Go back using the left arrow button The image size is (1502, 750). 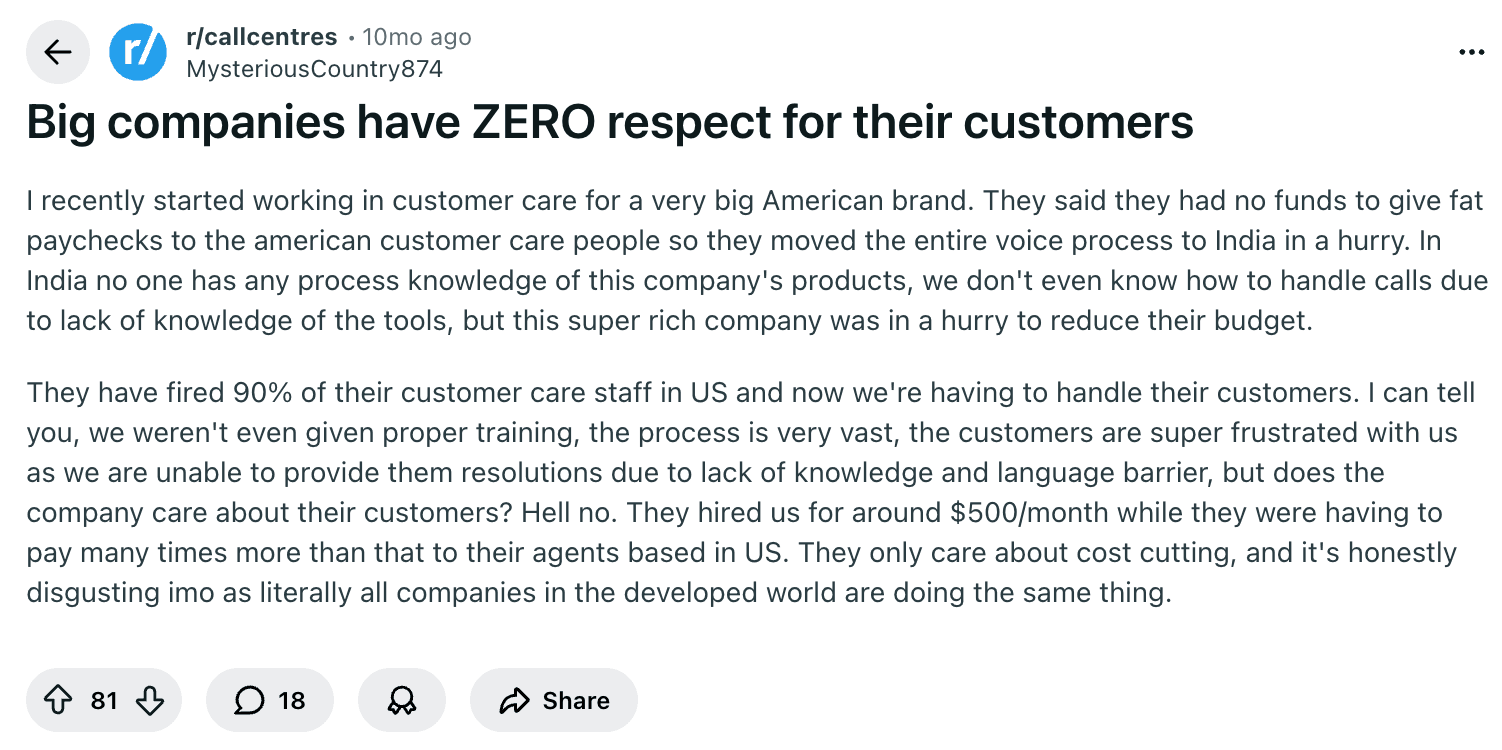58,52
